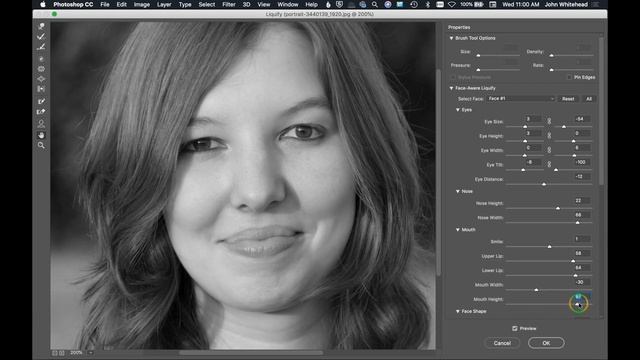Screen dimensions: 640x360
Task: Click the Time Machine menu bar icon
Action: click(414, 4)
